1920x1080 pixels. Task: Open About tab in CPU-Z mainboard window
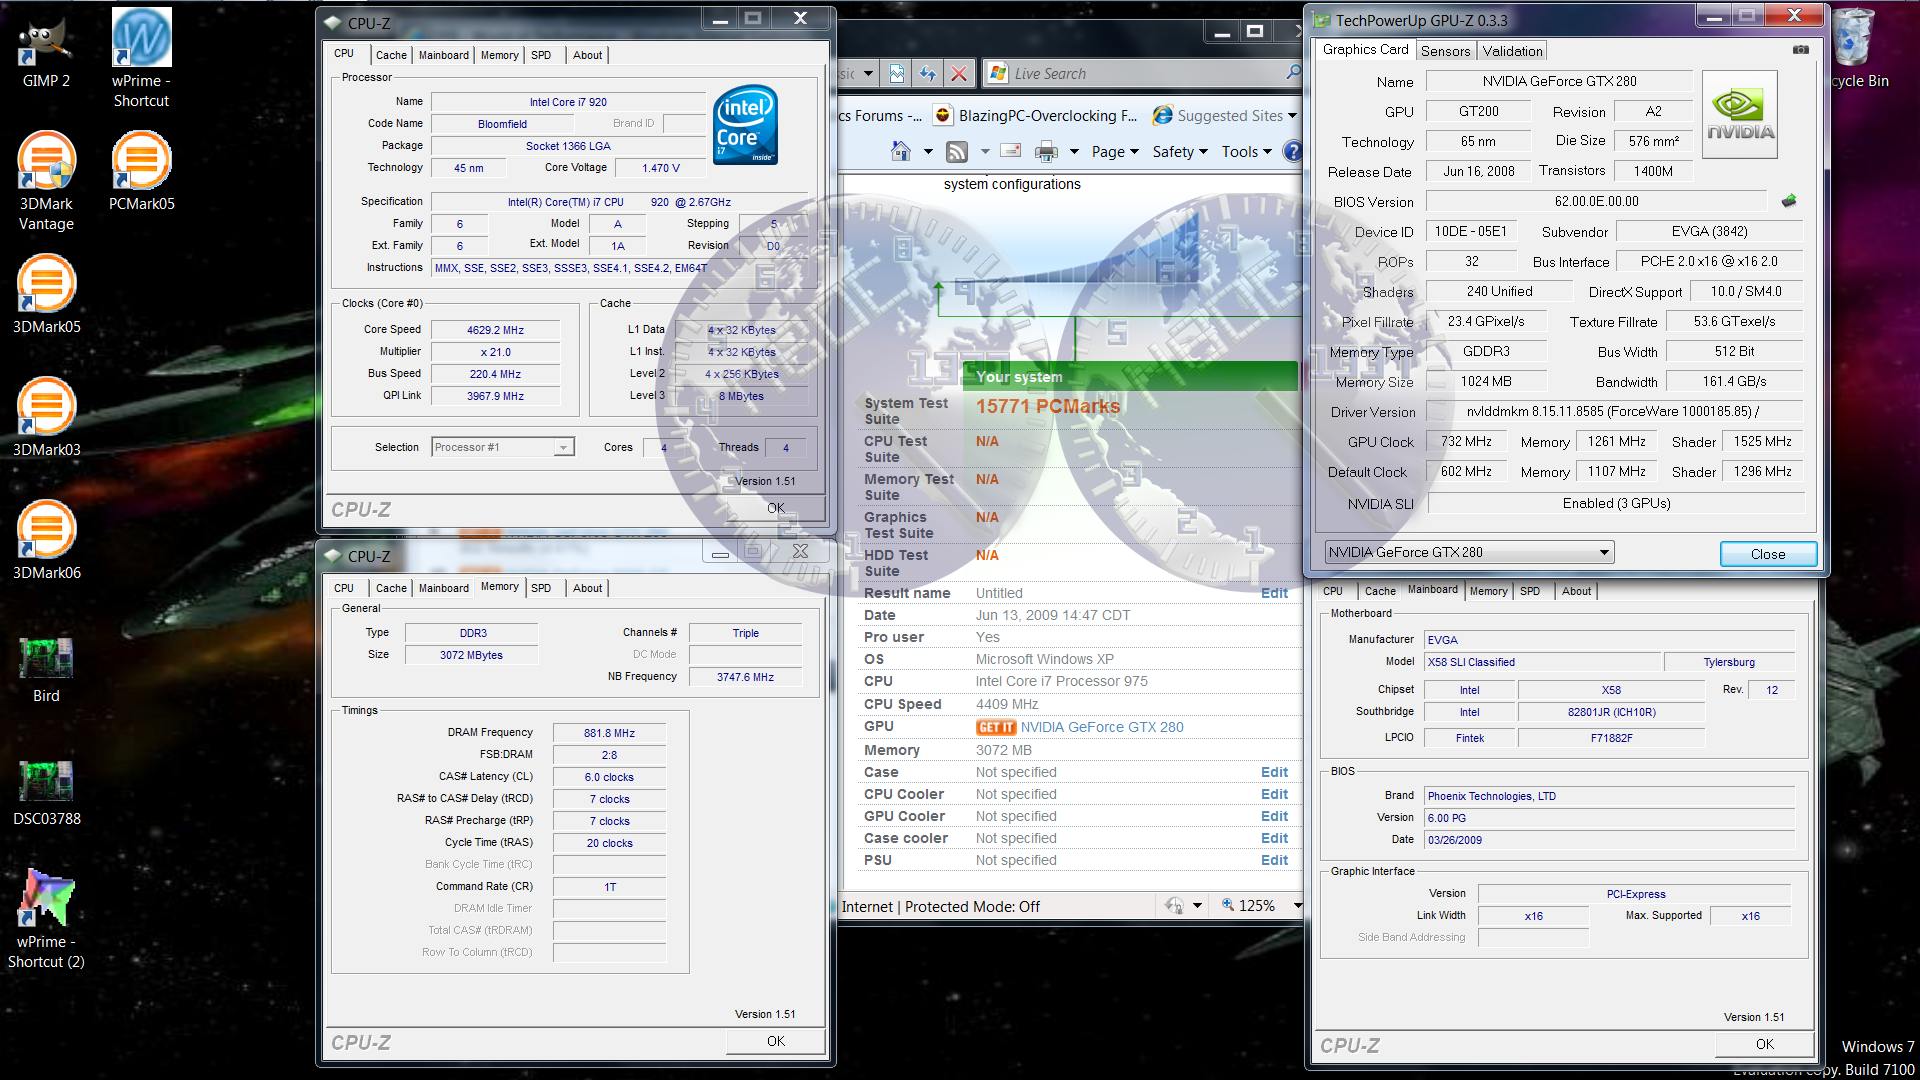(1576, 591)
